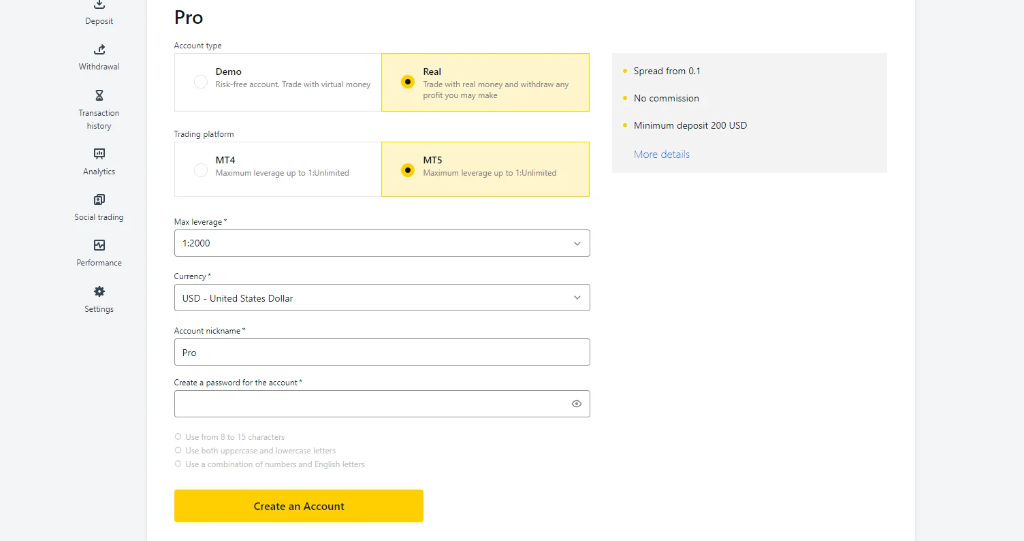Choose the MT5 trading platform radio
The height and width of the screenshot is (541, 1024).
pos(407,170)
